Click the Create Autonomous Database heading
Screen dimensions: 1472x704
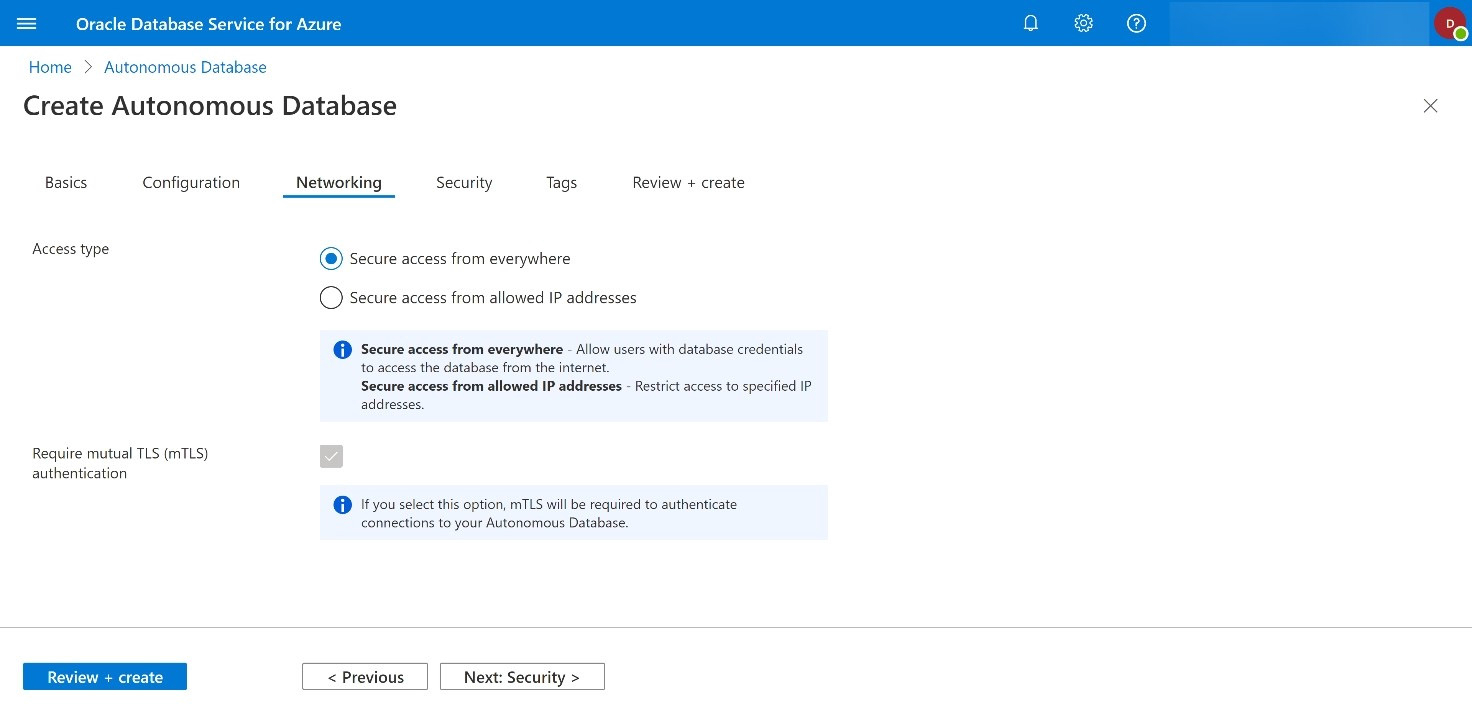click(x=210, y=106)
